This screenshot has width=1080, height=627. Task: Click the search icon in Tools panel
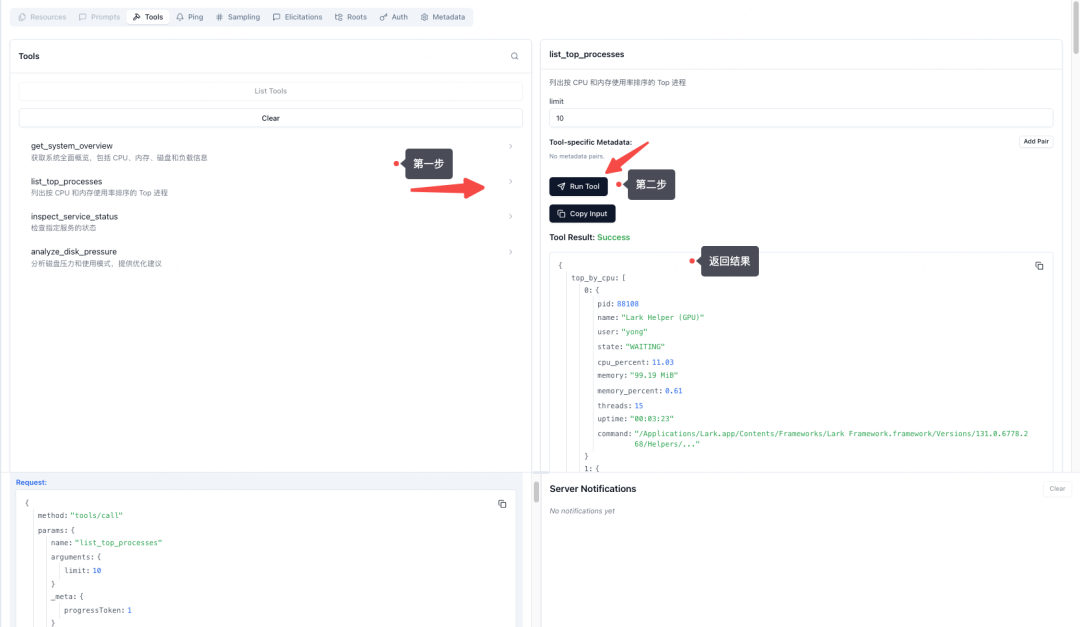pos(515,57)
